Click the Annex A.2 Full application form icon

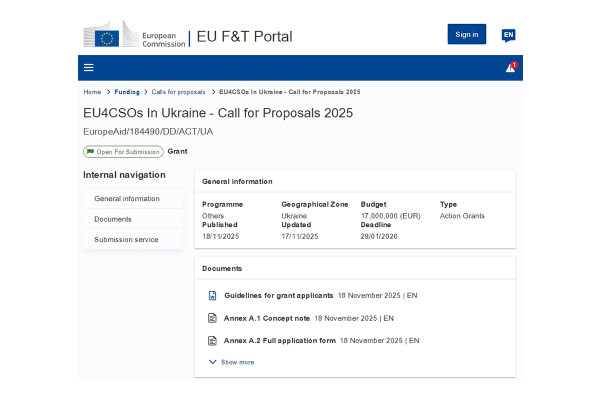[212, 340]
